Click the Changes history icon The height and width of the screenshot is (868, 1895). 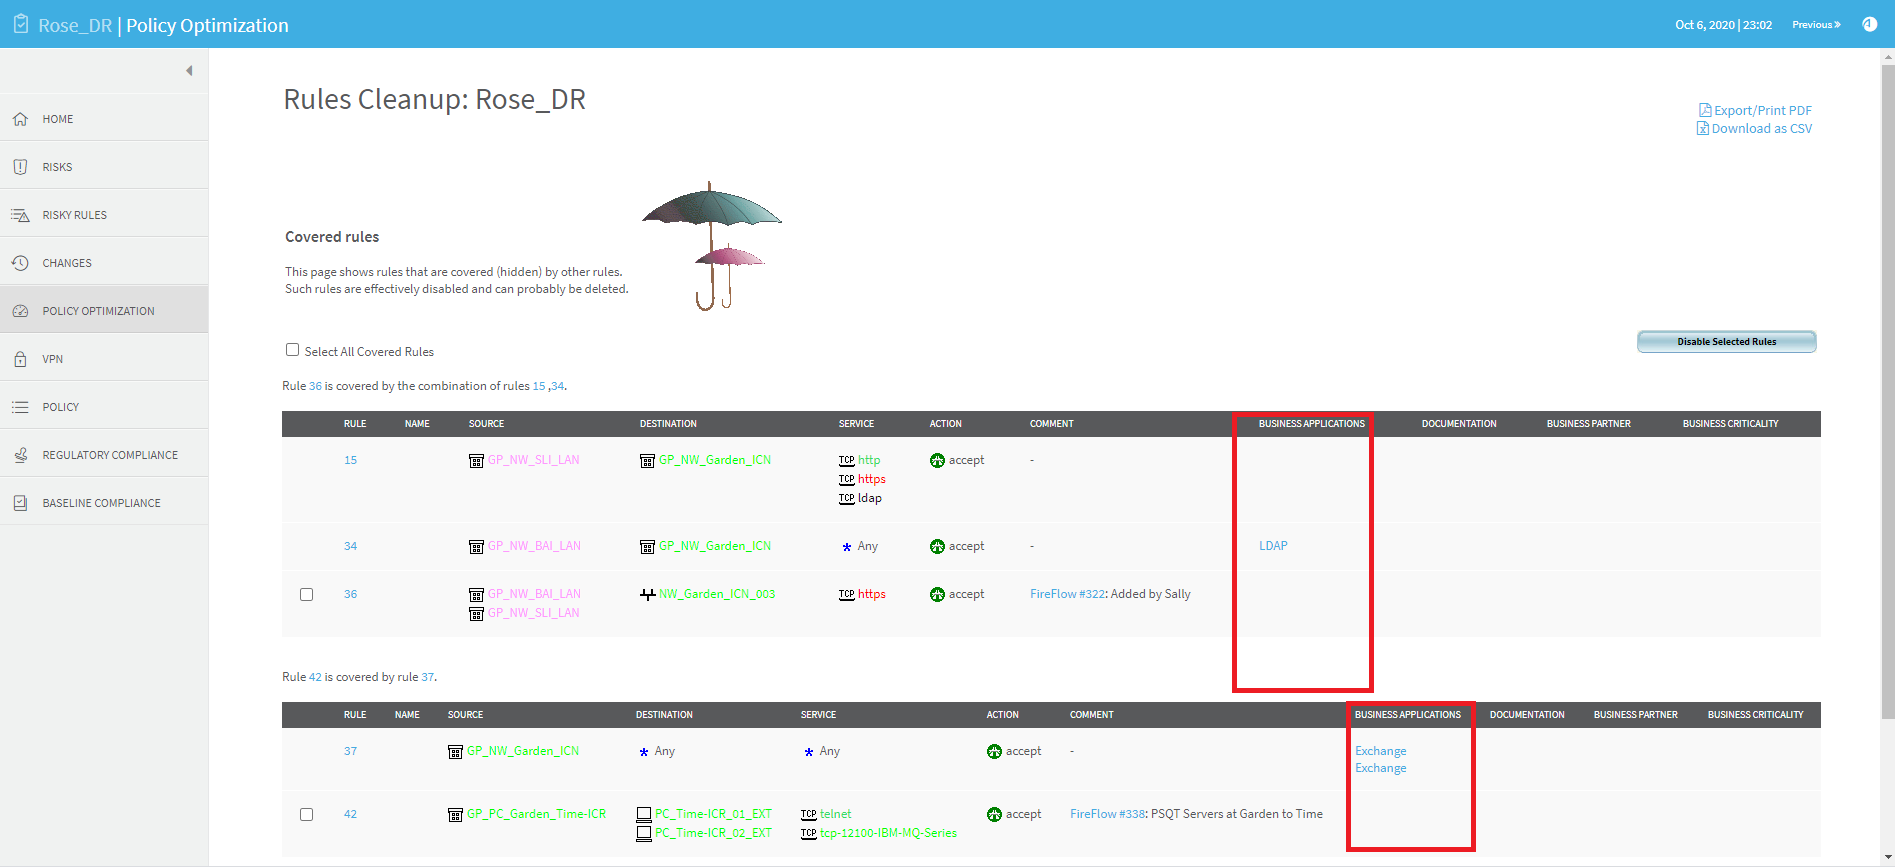pos(20,263)
